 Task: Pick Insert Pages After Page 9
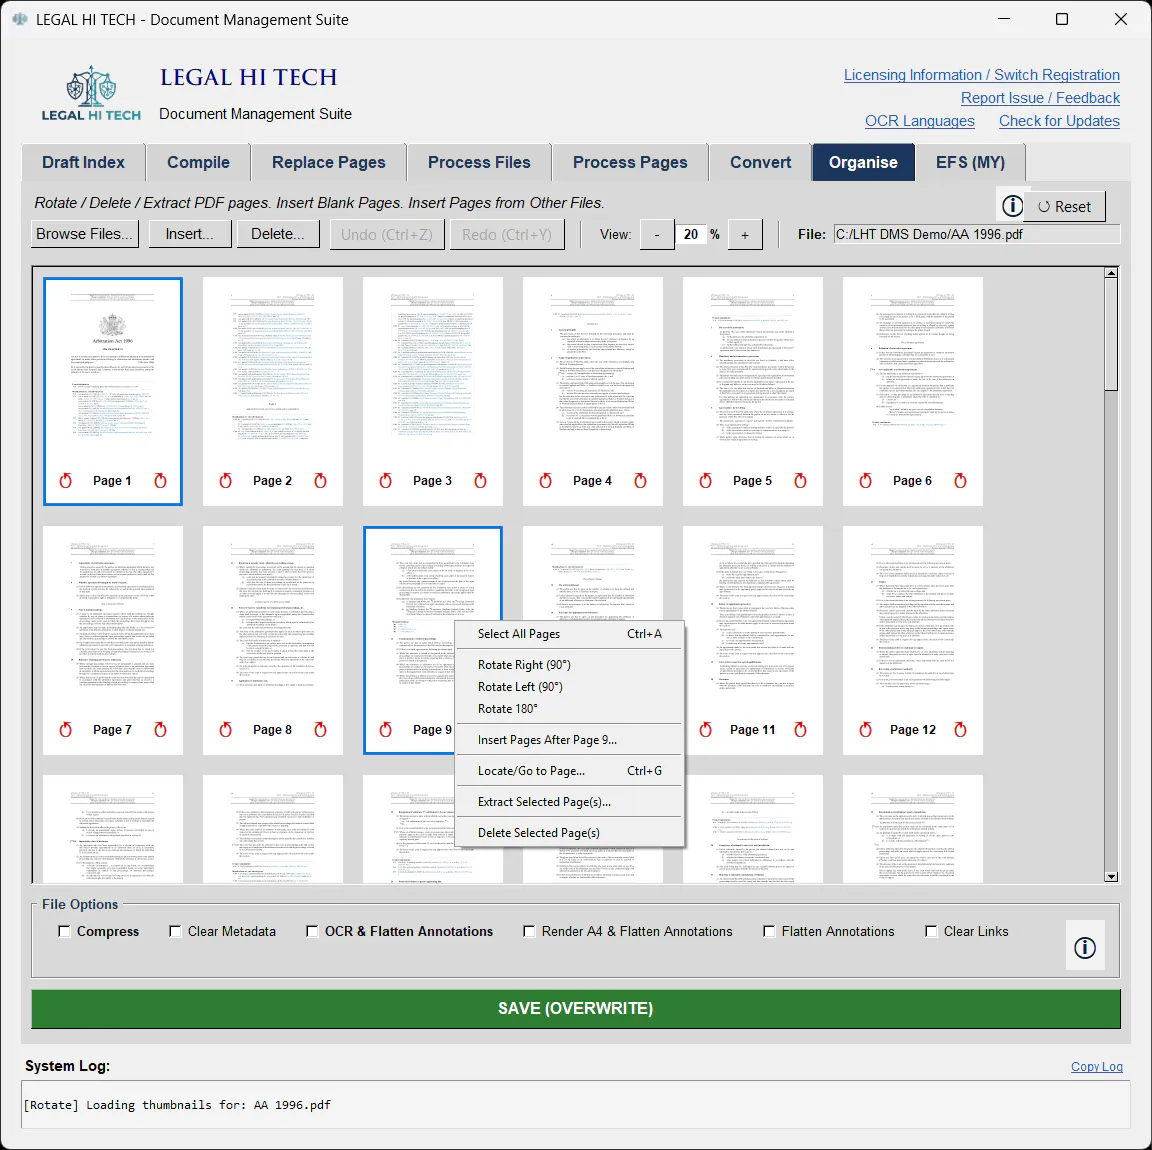coord(570,740)
